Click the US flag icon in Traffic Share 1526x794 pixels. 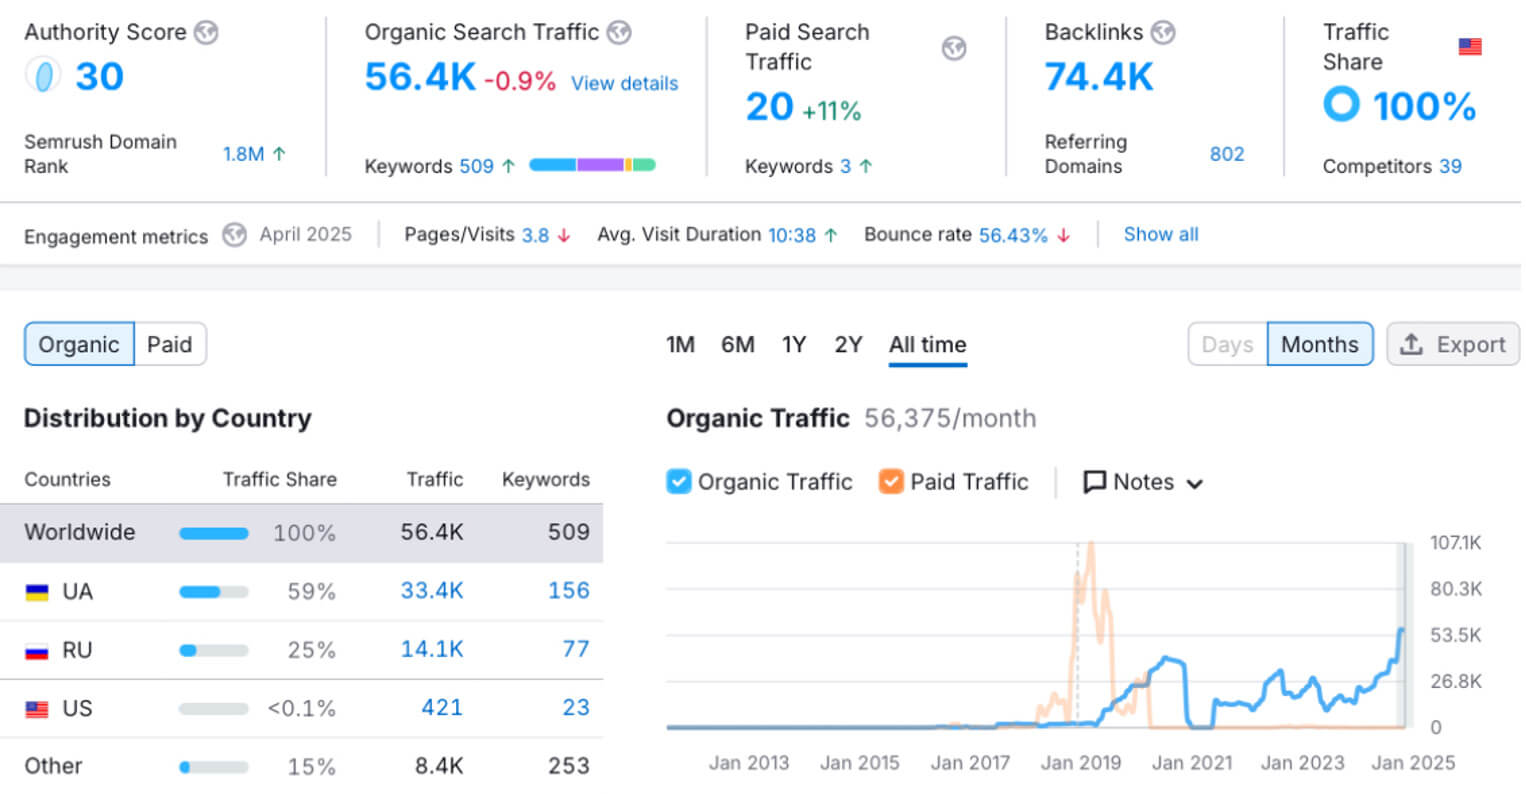[1469, 47]
